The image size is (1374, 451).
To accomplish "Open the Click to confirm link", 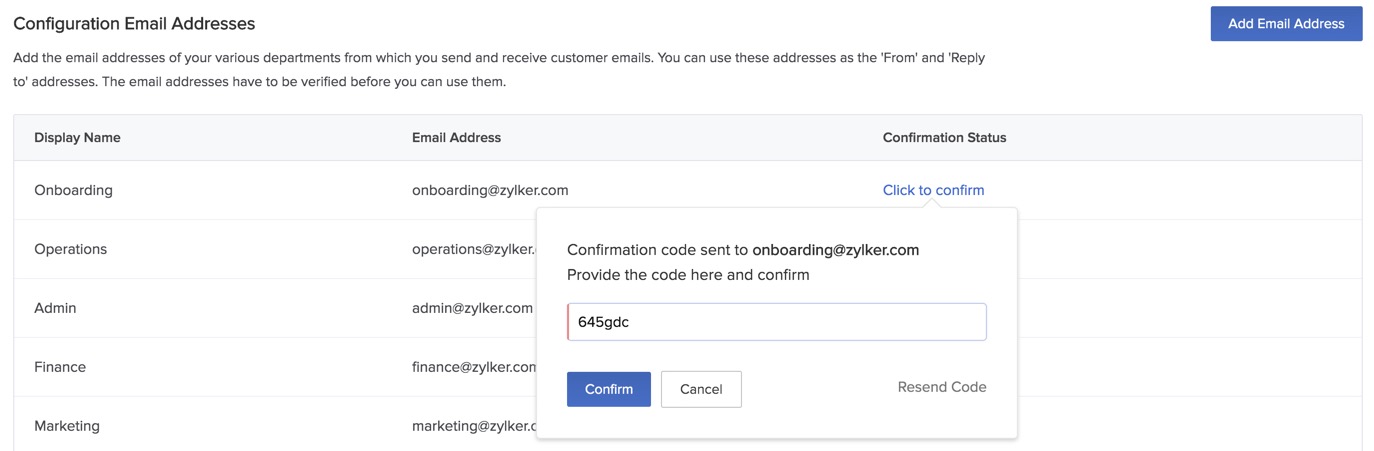I will pos(933,190).
